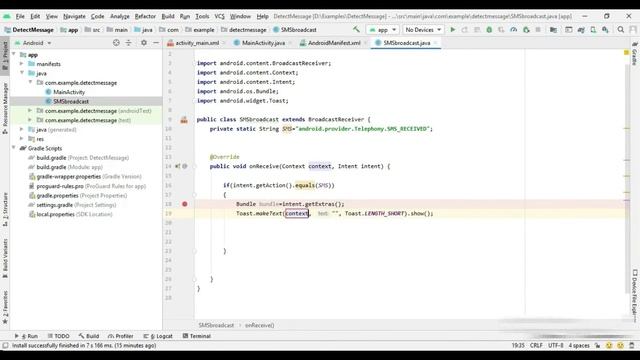
Task: Open Search Everywhere magnifier icon
Action: 621,30
